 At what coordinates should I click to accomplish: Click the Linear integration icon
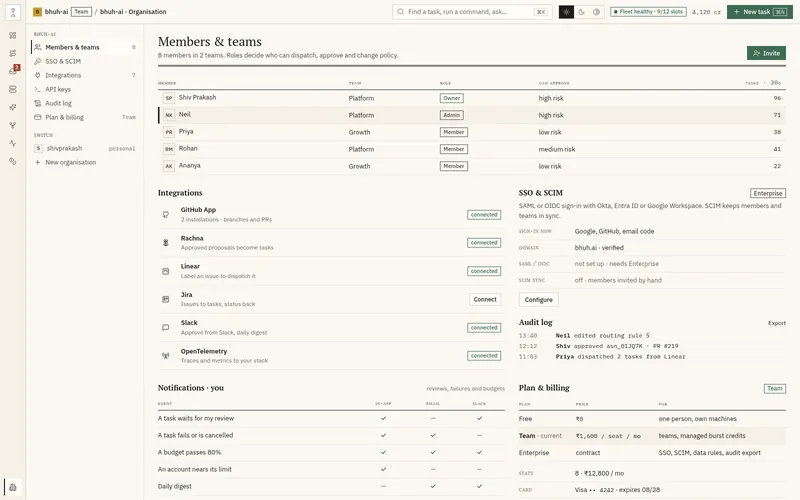166,271
